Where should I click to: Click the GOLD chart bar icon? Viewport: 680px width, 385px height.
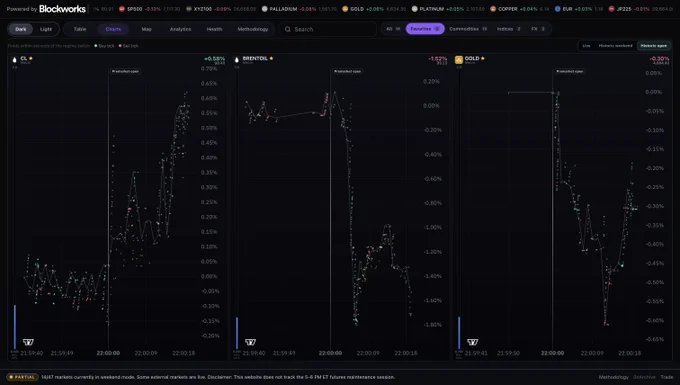[459, 60]
